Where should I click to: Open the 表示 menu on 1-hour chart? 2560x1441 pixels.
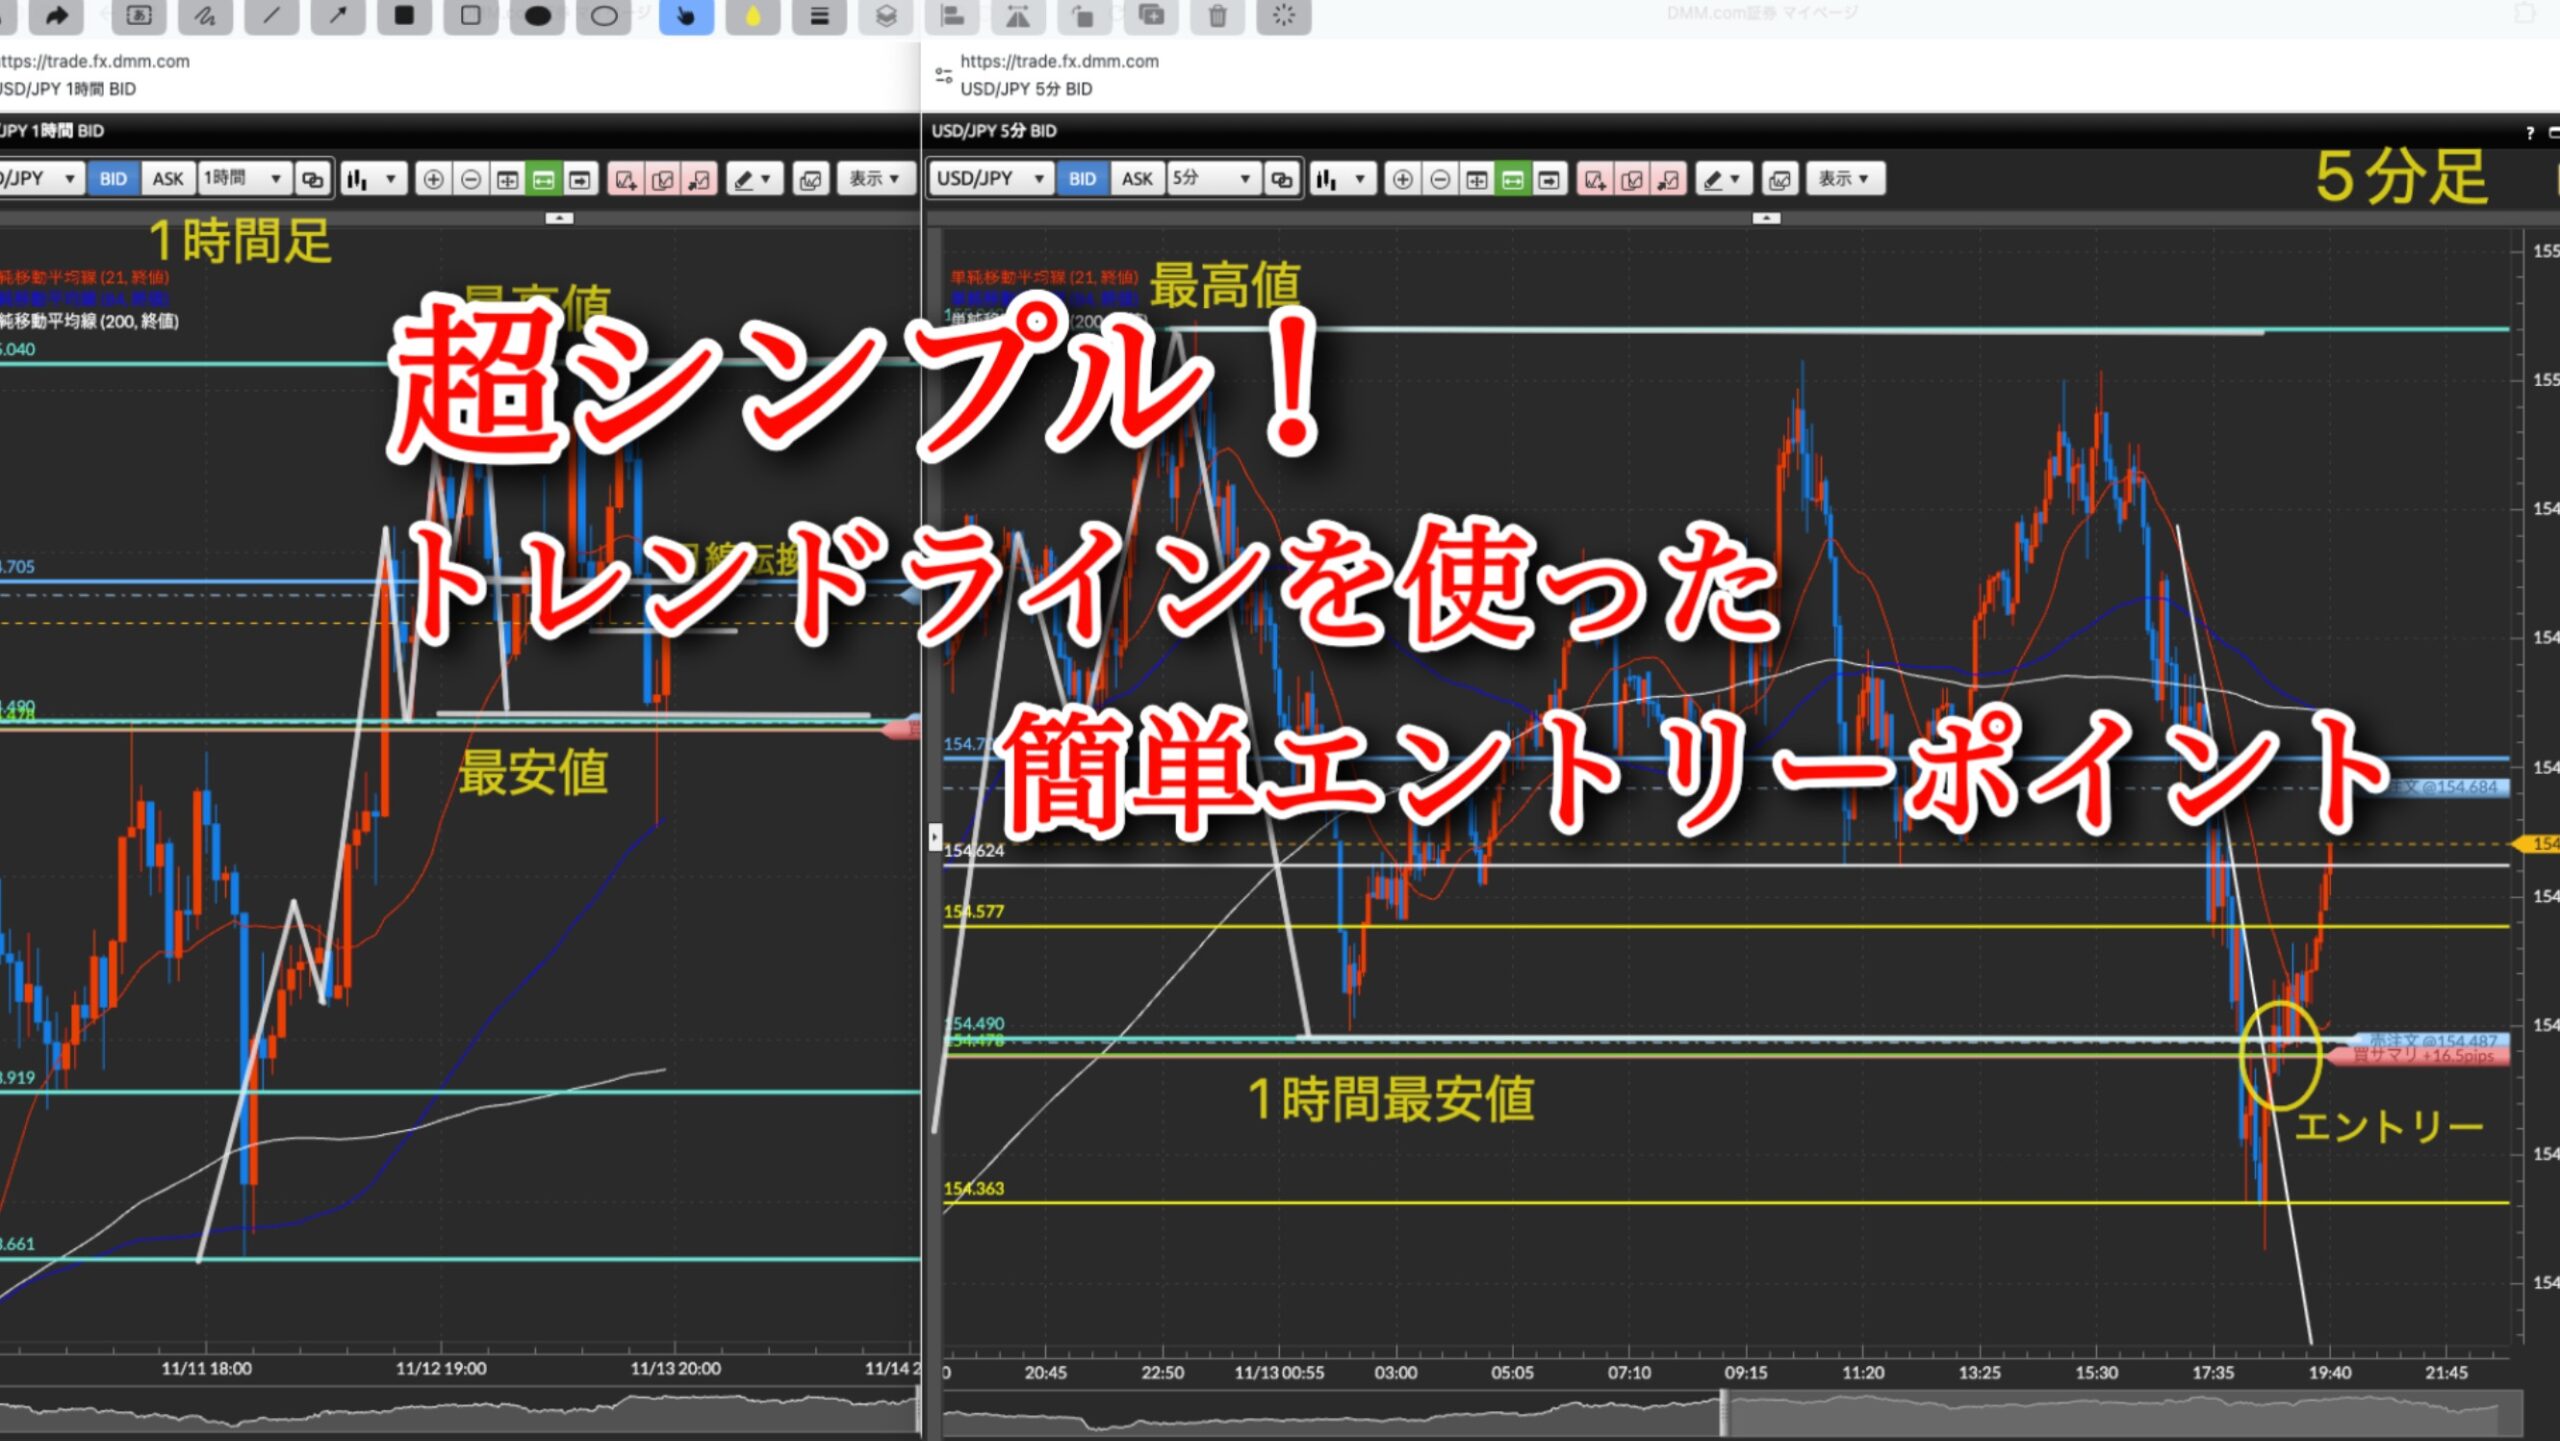pos(875,179)
